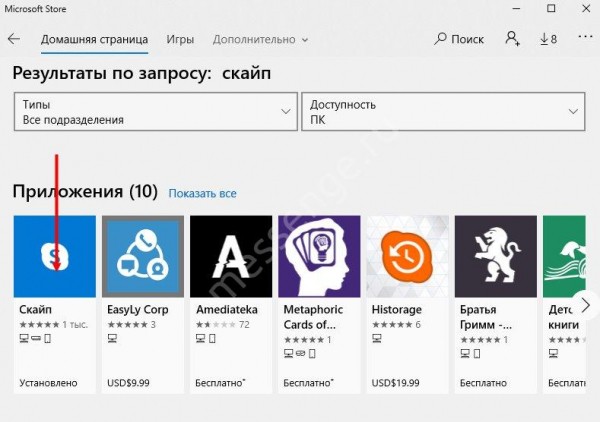Open the Historage app icon
This screenshot has width=600, height=422.
coord(408,256)
